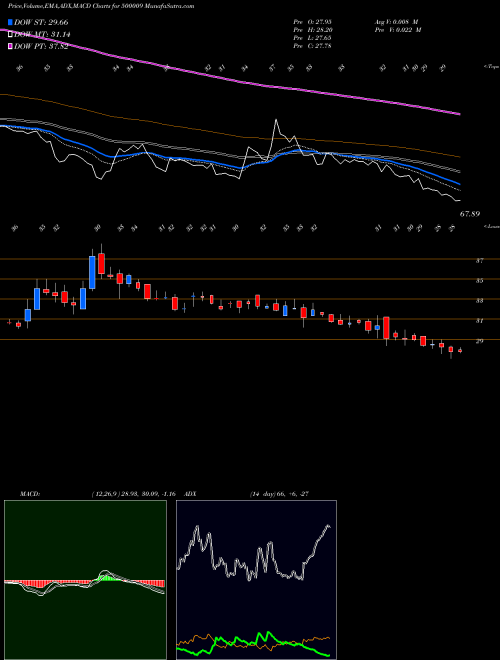Click the purple DOW PT legend swatch
Image resolution: width=500 pixels, height=660 pixels.
click(x=10, y=46)
